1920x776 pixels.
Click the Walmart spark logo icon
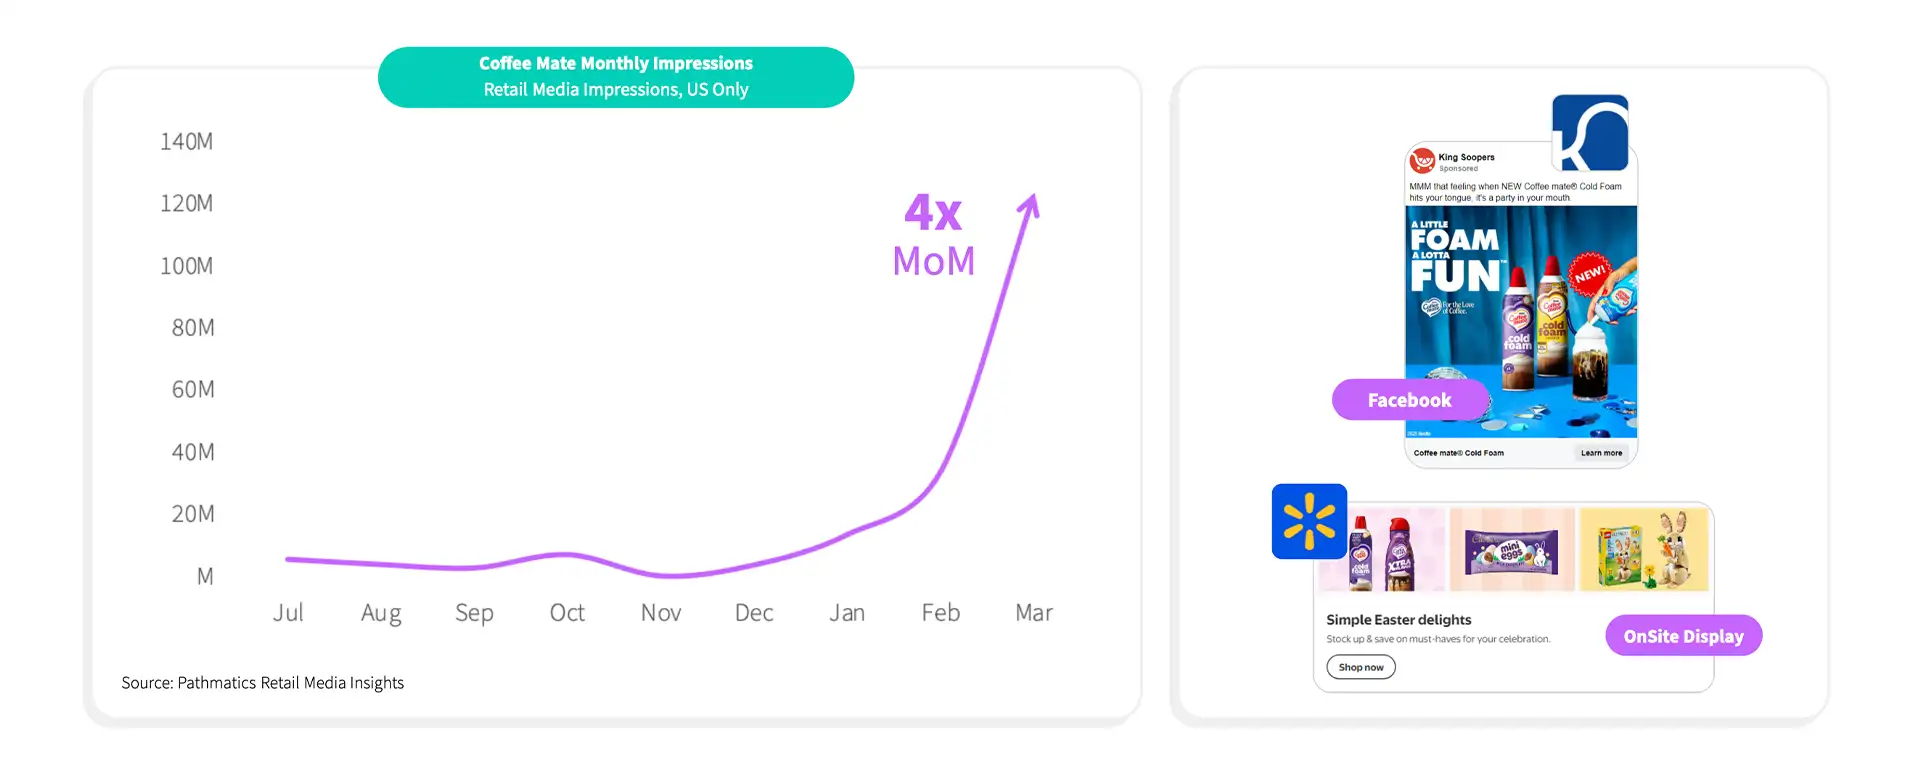1309,521
